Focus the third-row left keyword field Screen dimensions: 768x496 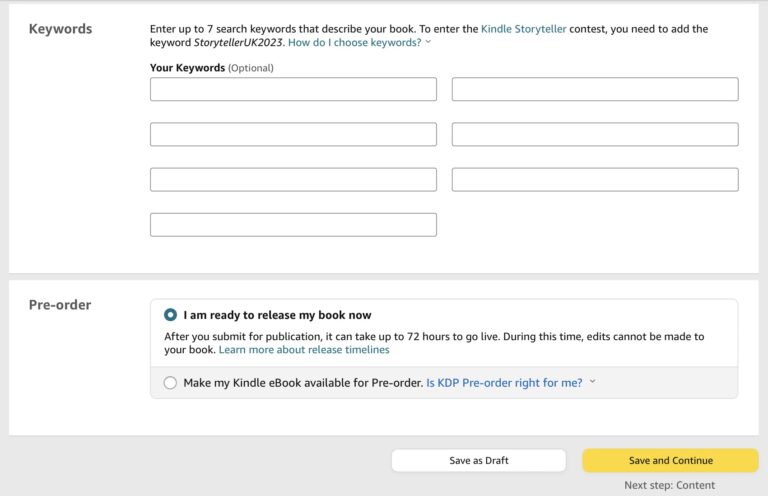click(293, 179)
